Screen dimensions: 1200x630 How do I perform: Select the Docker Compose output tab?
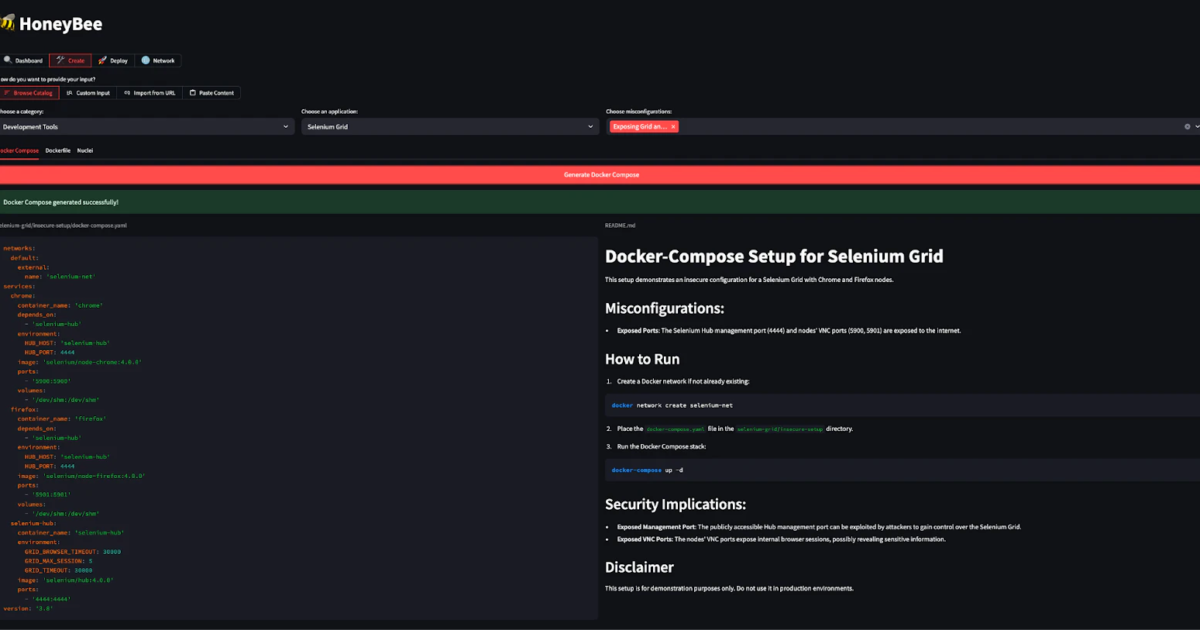(20, 150)
